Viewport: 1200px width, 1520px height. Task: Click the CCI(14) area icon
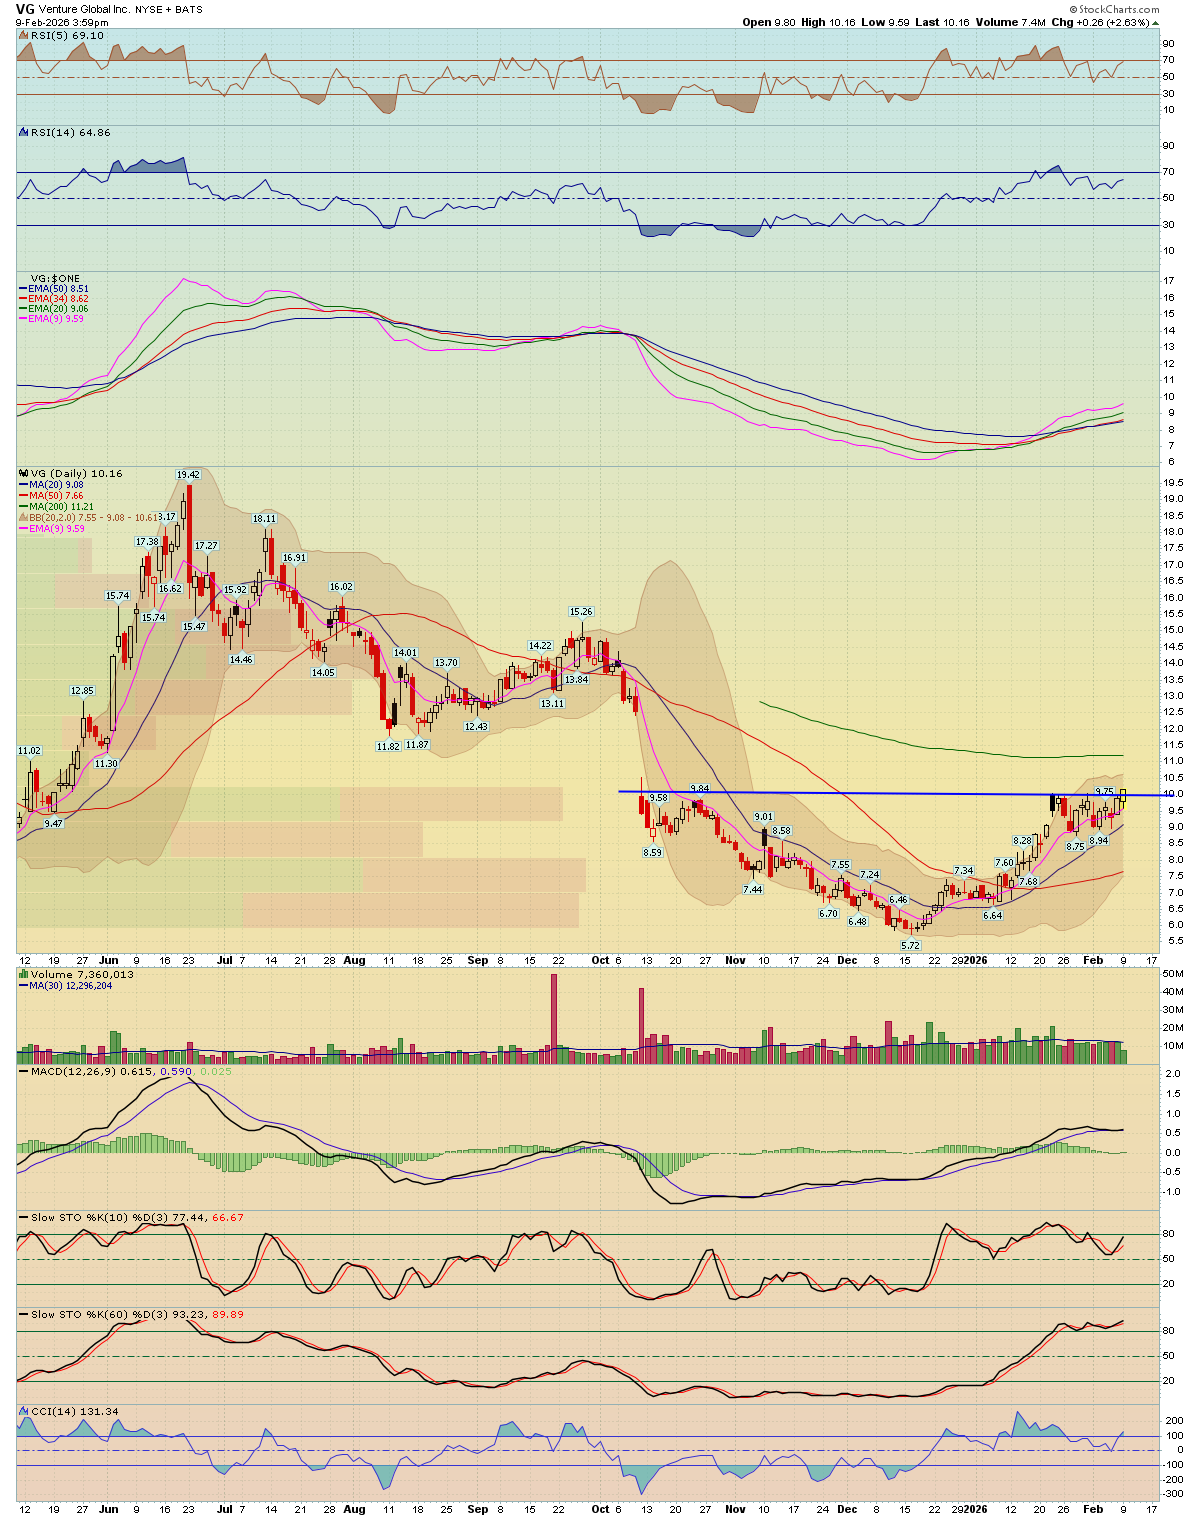point(23,1411)
